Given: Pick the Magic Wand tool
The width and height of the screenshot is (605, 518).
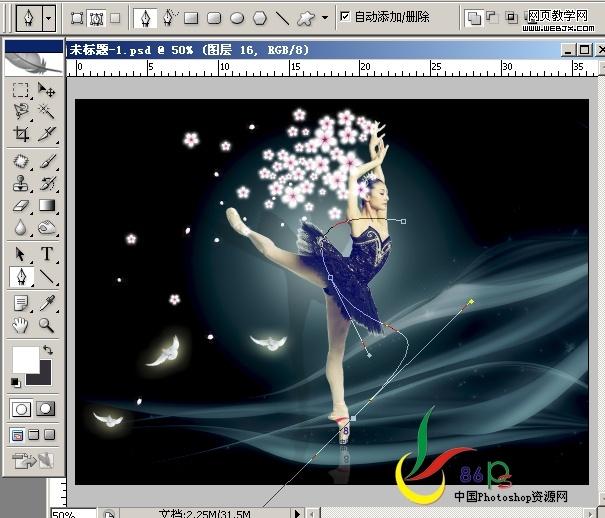Looking at the screenshot, I should 46,111.
